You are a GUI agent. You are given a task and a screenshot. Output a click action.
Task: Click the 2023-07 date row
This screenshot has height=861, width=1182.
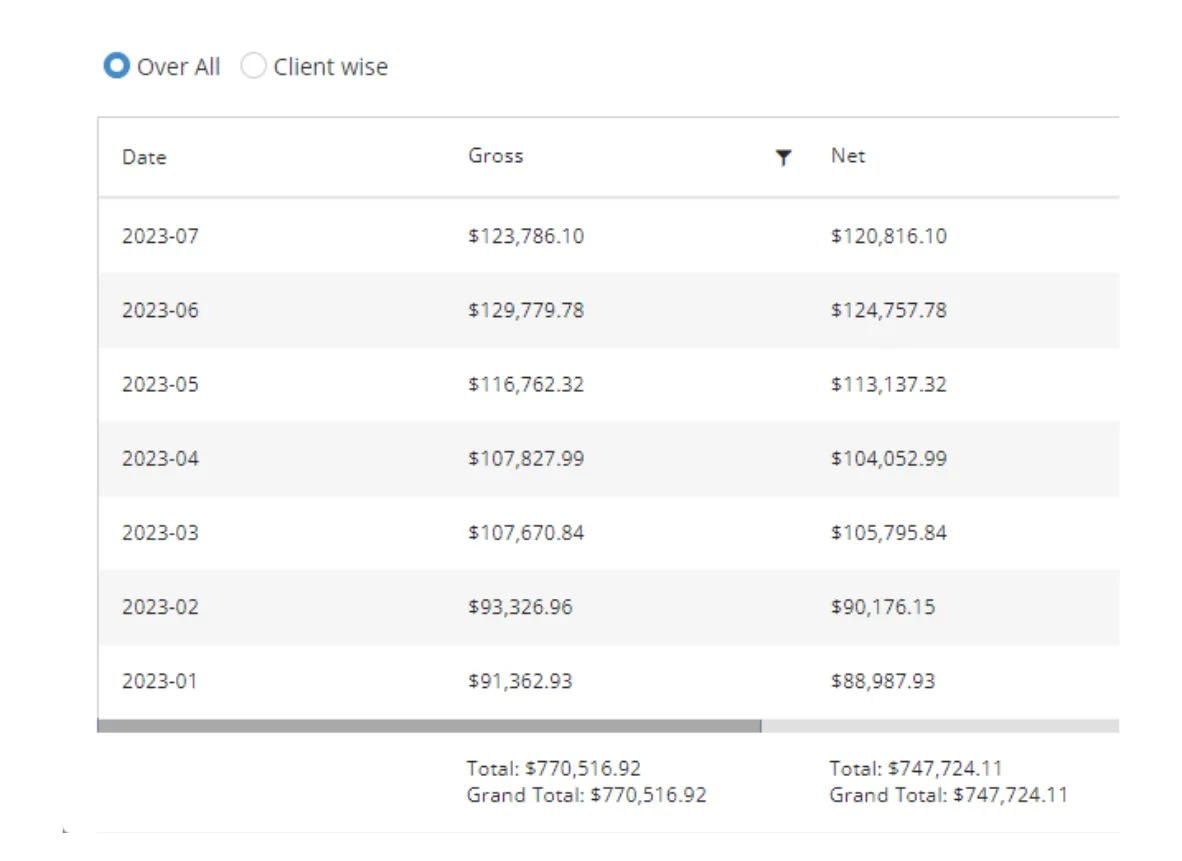pyautogui.click(x=160, y=236)
